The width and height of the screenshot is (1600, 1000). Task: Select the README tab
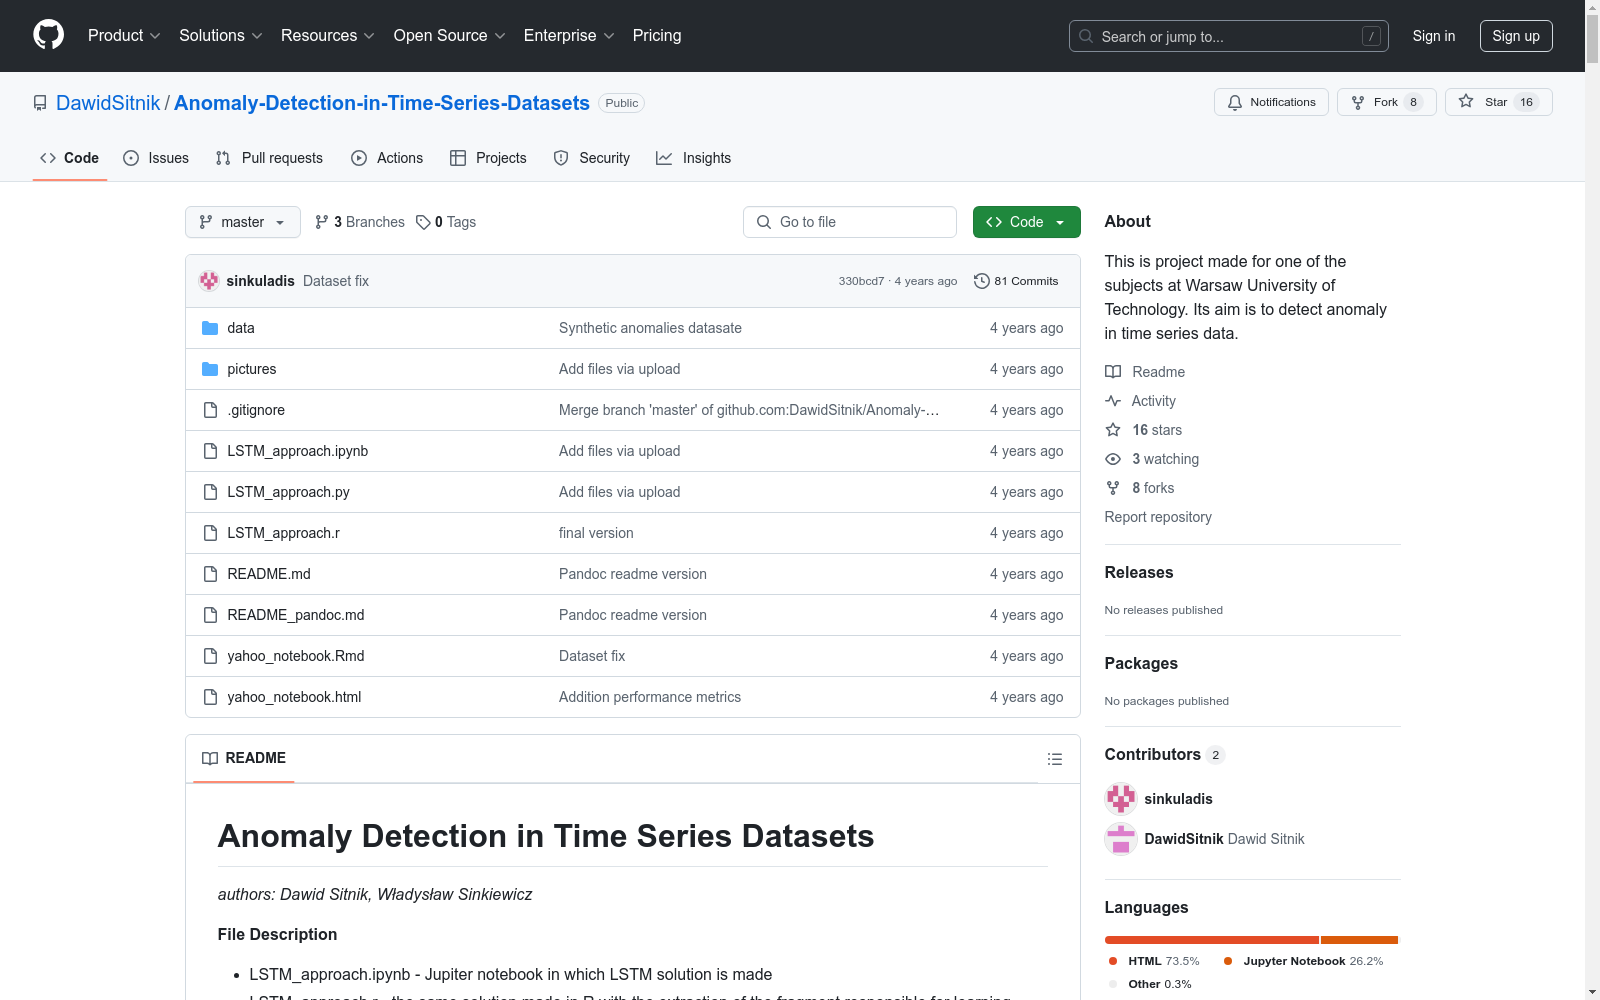[x=244, y=758]
